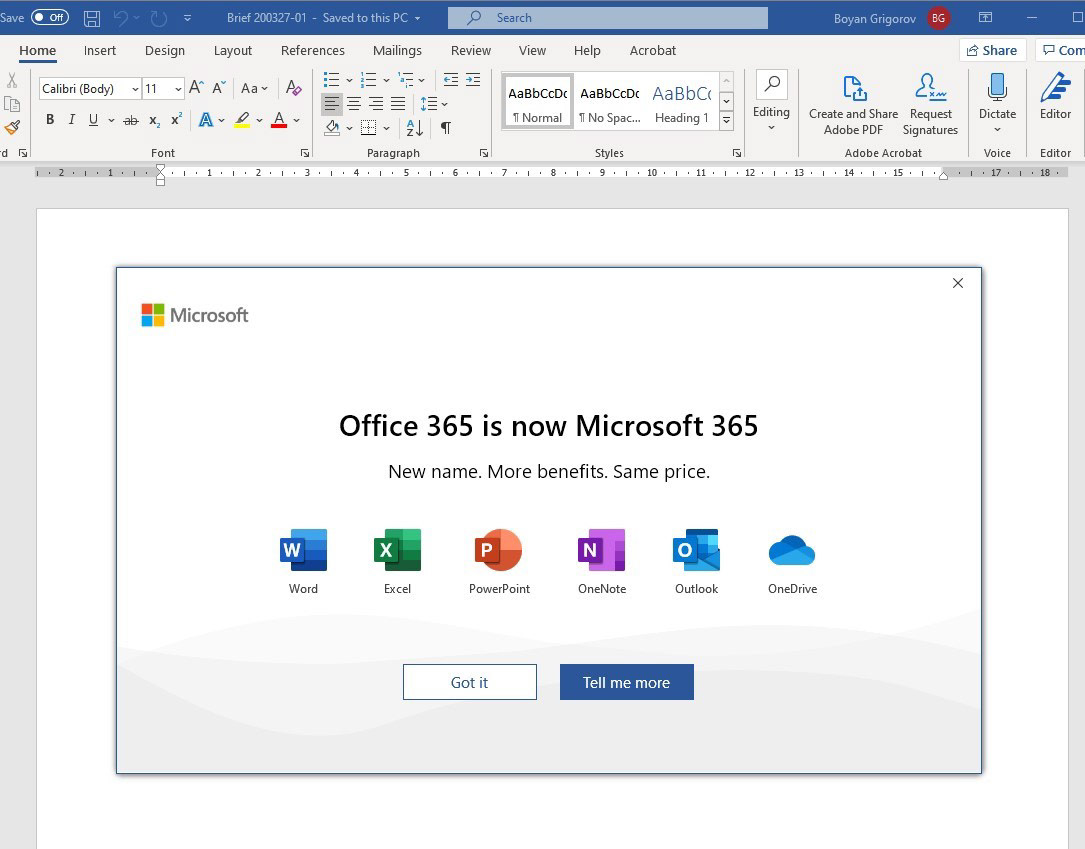Image resolution: width=1085 pixels, height=849 pixels.
Task: Click the Got it button
Action: pyautogui.click(x=470, y=682)
